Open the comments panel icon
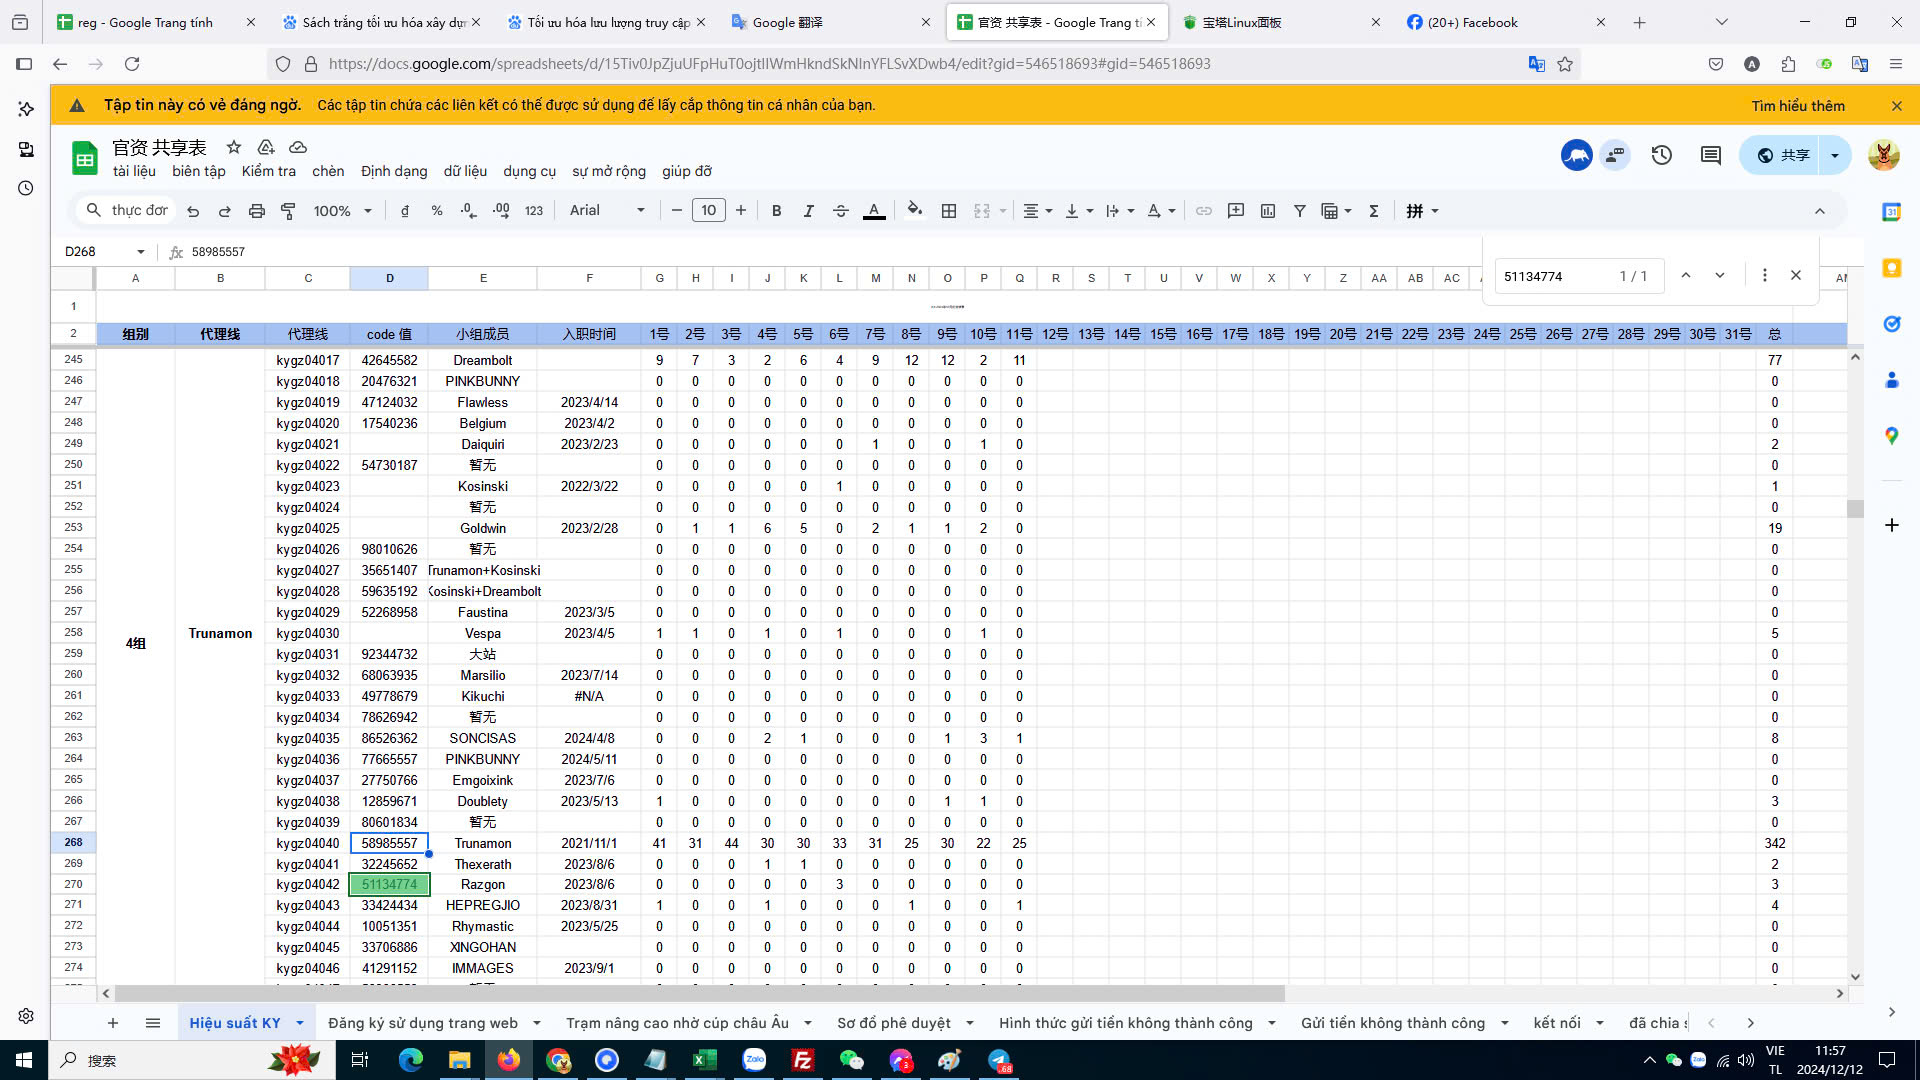This screenshot has width=1920, height=1080. click(x=1710, y=155)
